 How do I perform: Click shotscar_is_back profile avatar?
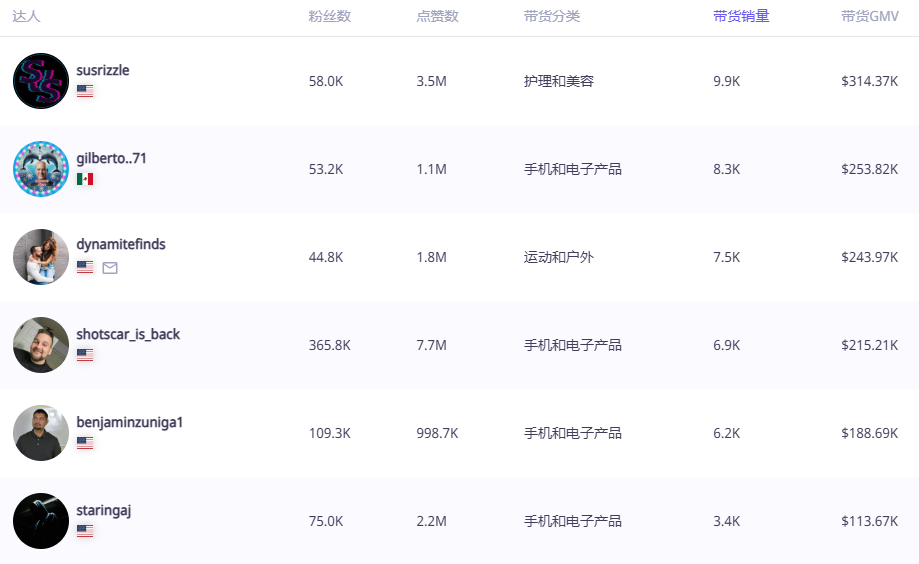(x=41, y=345)
